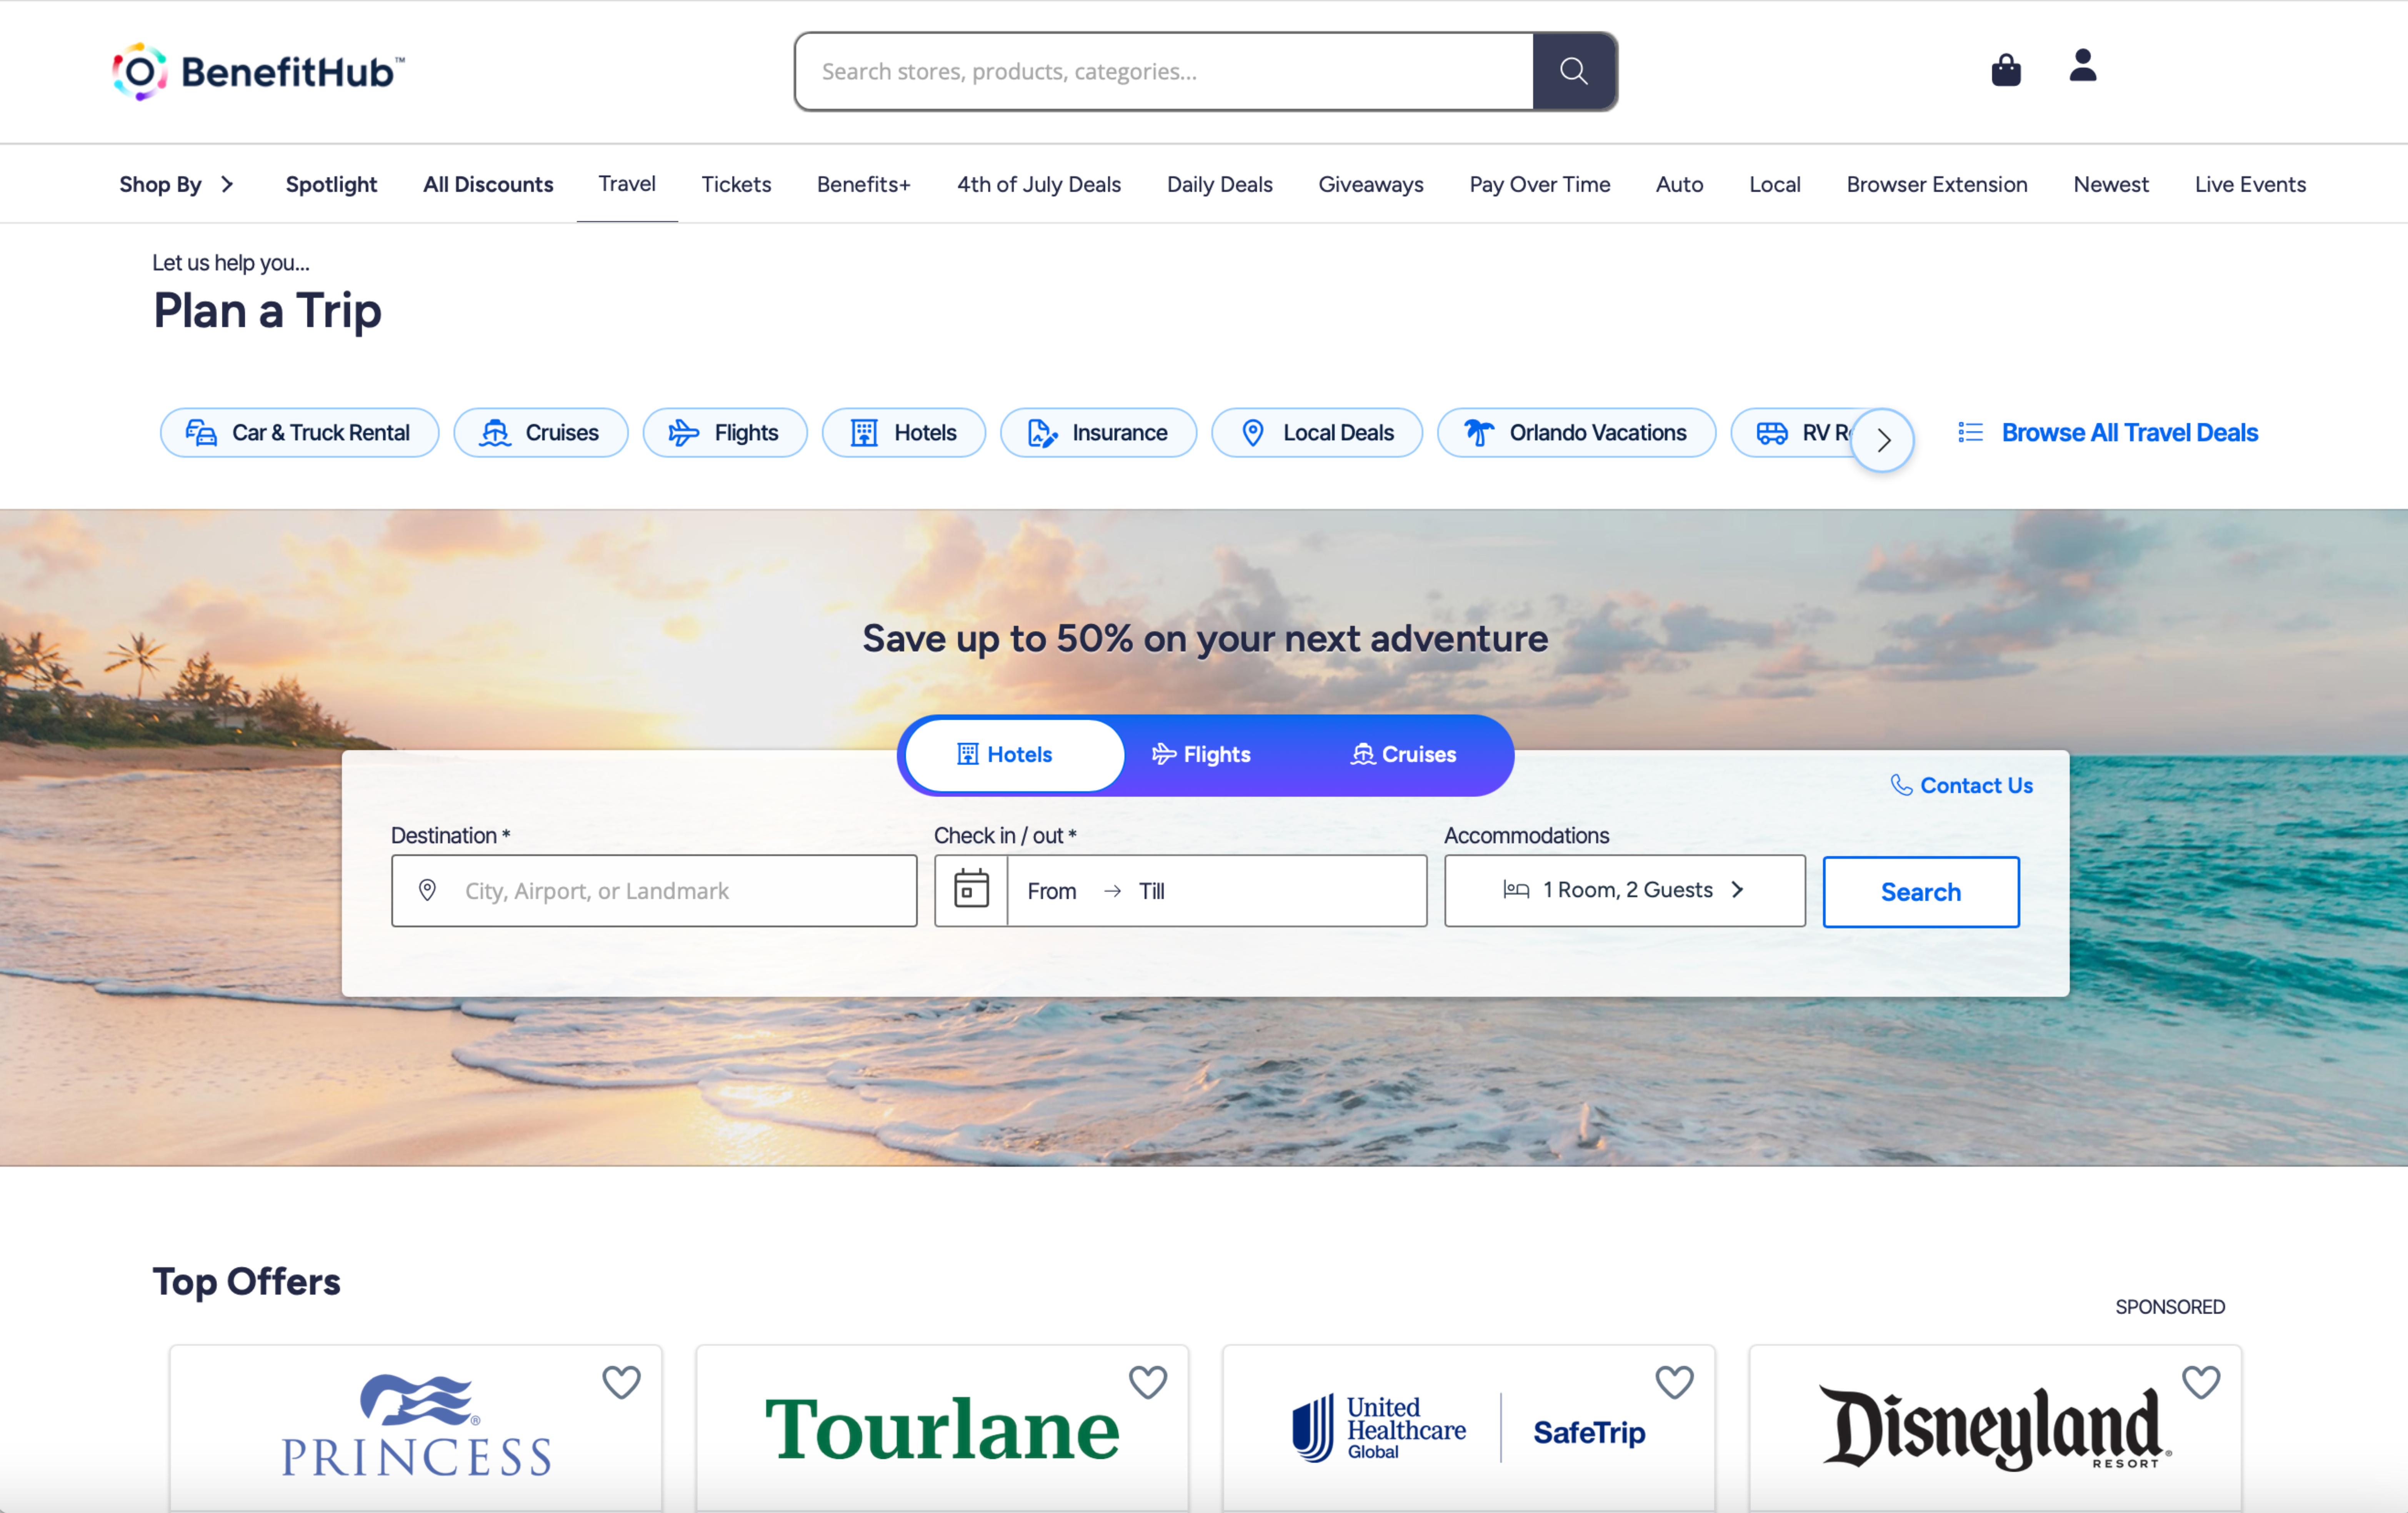2408x1513 pixels.
Task: Switch to the Hotels search tab
Action: point(1015,755)
